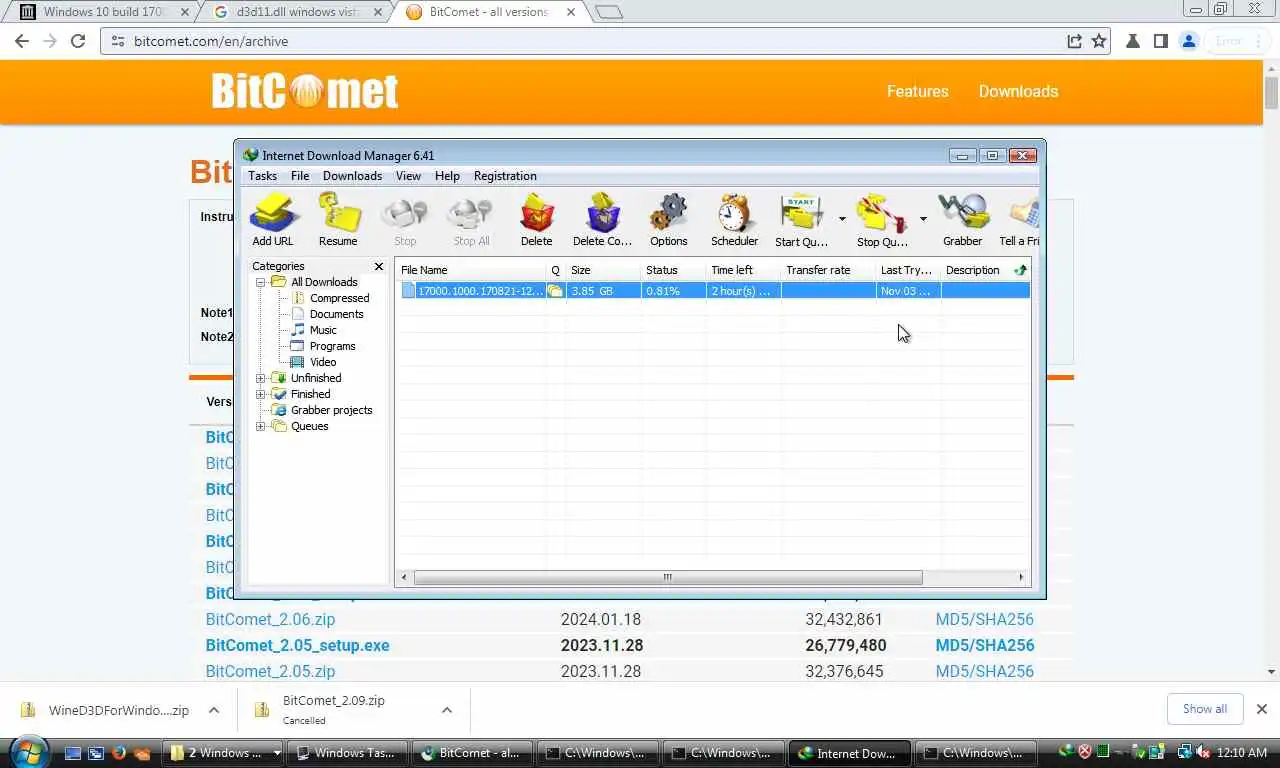This screenshot has height=768, width=1280.
Task: Expand the Queues tree node
Action: pos(261,426)
